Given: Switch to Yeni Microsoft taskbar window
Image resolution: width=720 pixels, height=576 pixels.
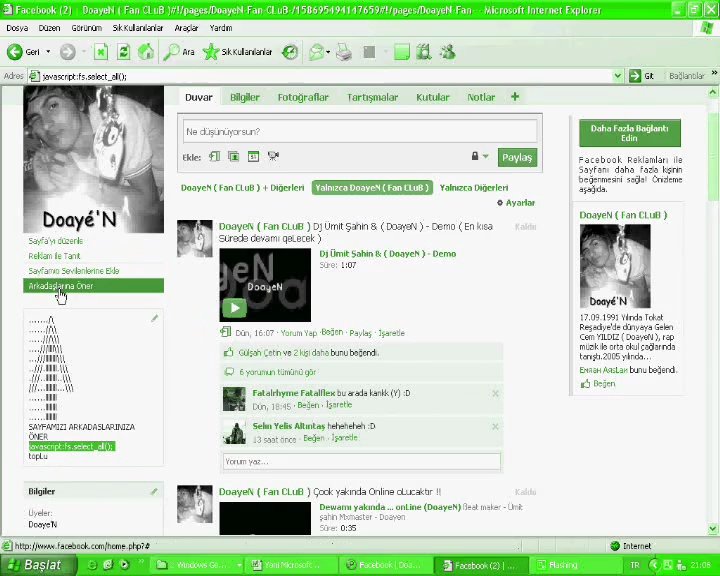Looking at the screenshot, I should coord(292,565).
